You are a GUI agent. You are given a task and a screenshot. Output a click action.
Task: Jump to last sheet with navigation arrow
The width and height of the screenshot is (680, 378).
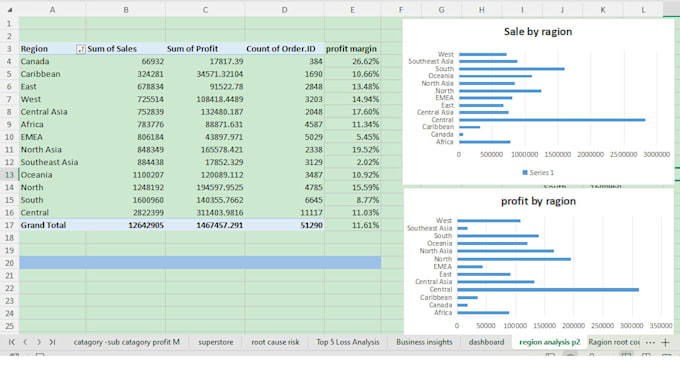52,342
